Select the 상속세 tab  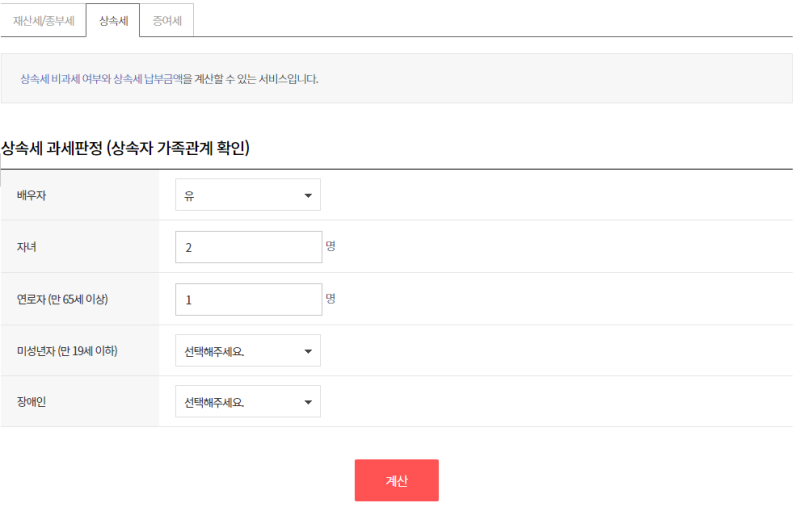click(113, 20)
